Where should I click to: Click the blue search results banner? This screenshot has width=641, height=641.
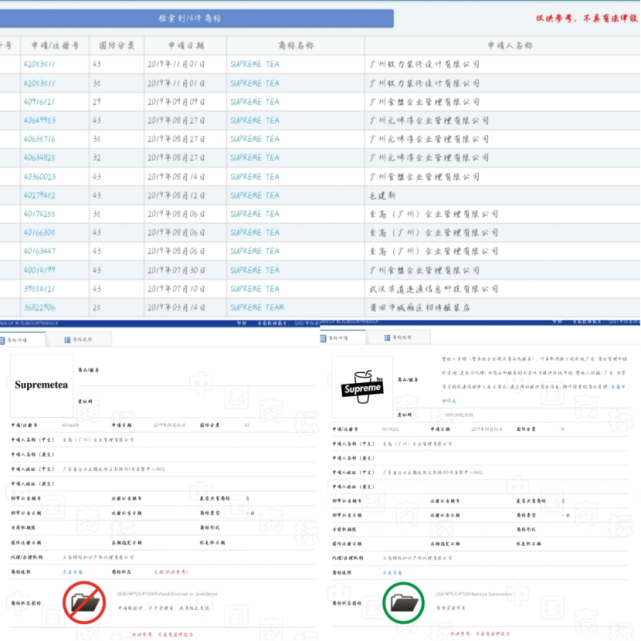[x=197, y=18]
